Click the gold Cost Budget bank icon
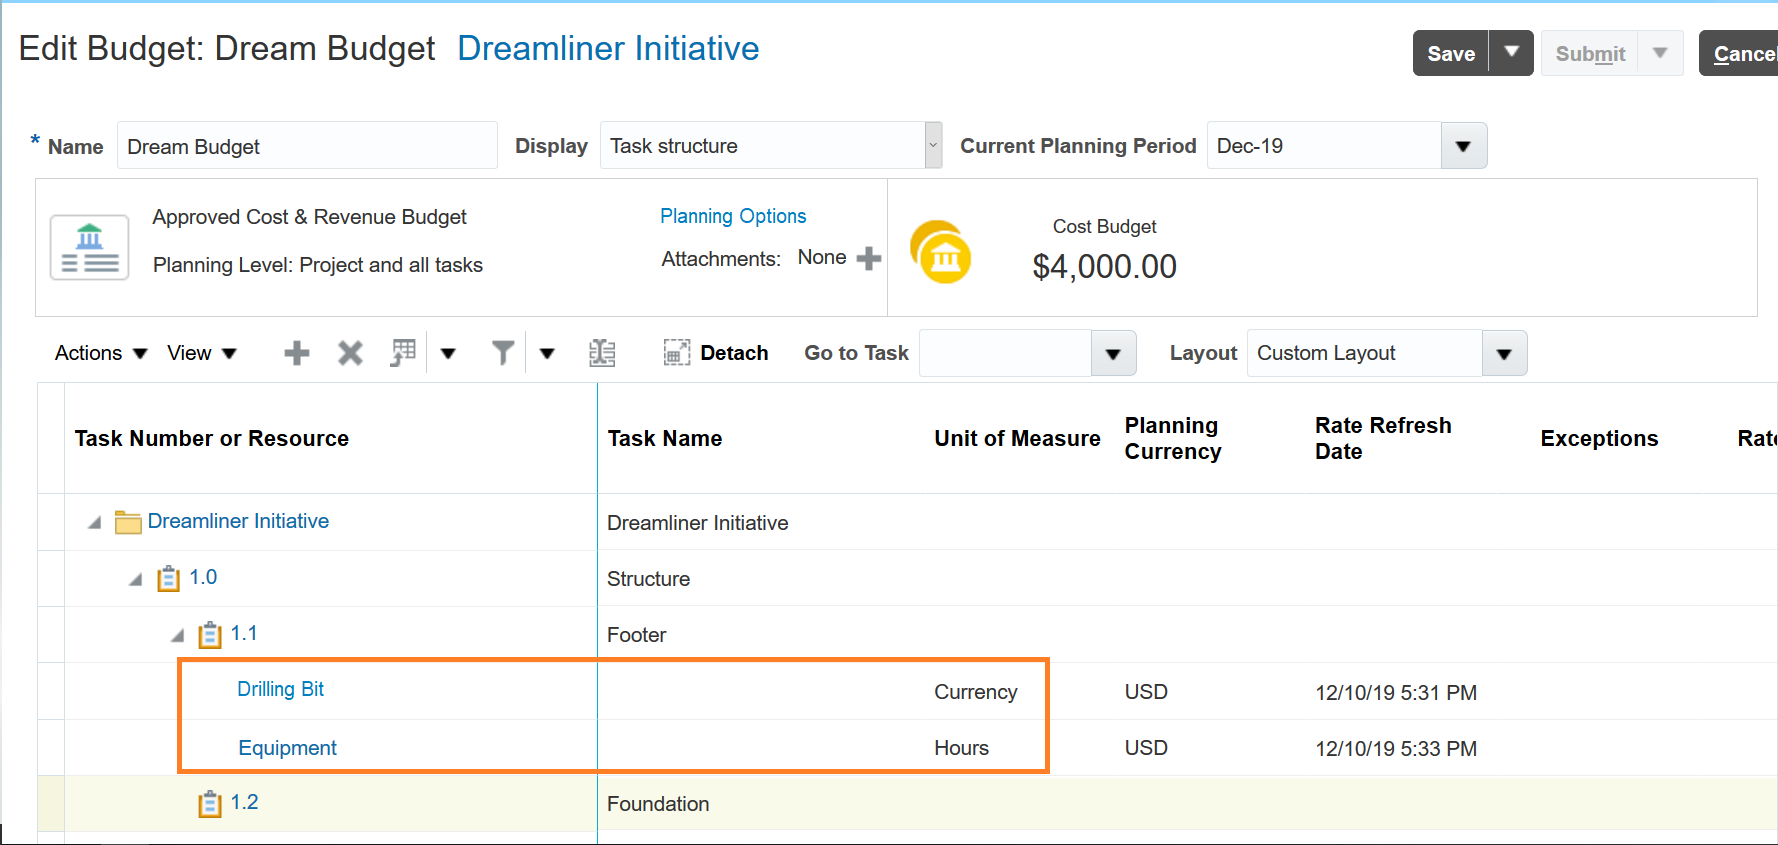This screenshot has height=845, width=1778. 941,252
